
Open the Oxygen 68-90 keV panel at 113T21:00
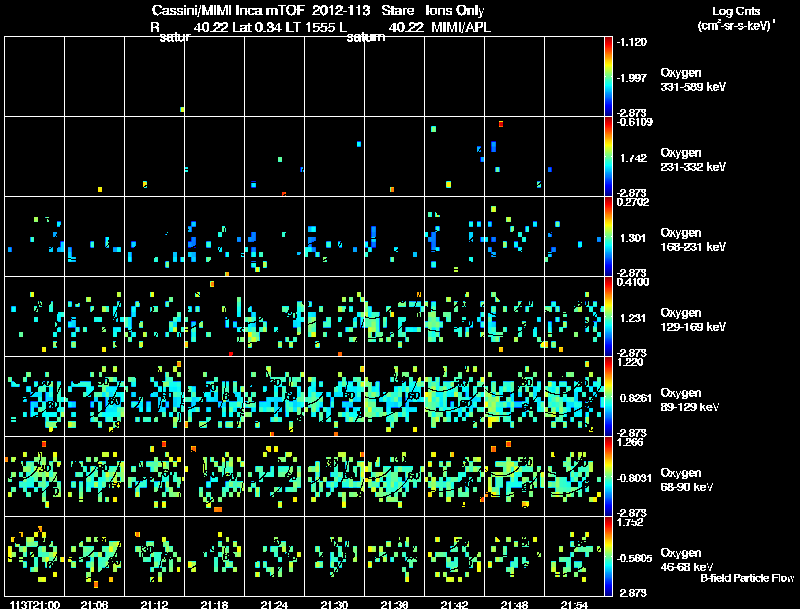[x=35, y=477]
